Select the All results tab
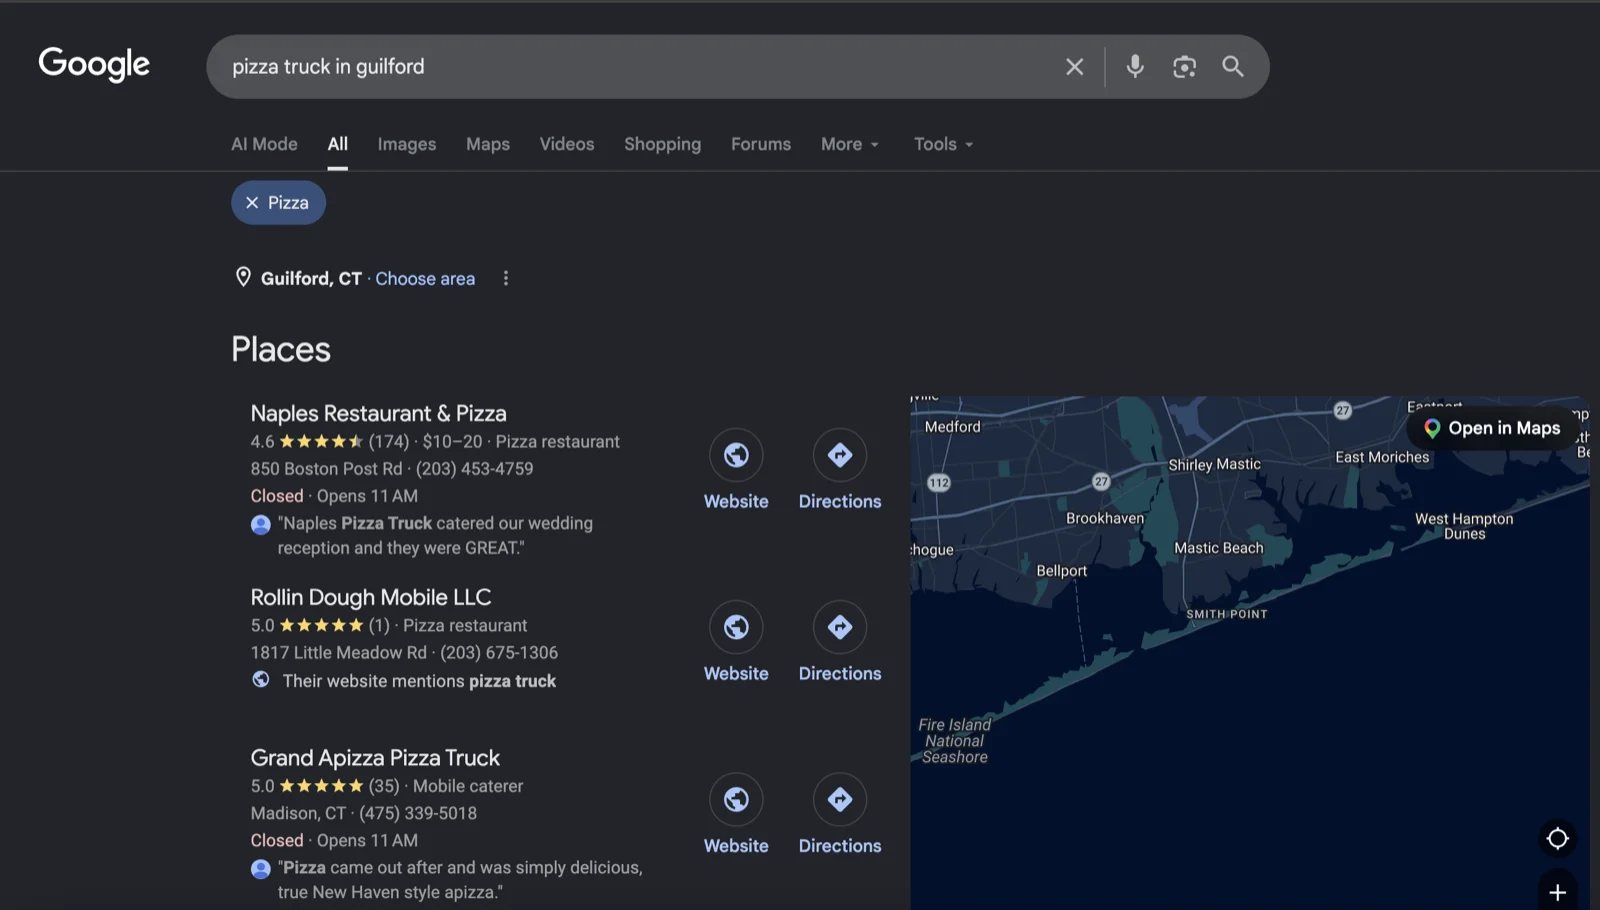 pyautogui.click(x=338, y=144)
